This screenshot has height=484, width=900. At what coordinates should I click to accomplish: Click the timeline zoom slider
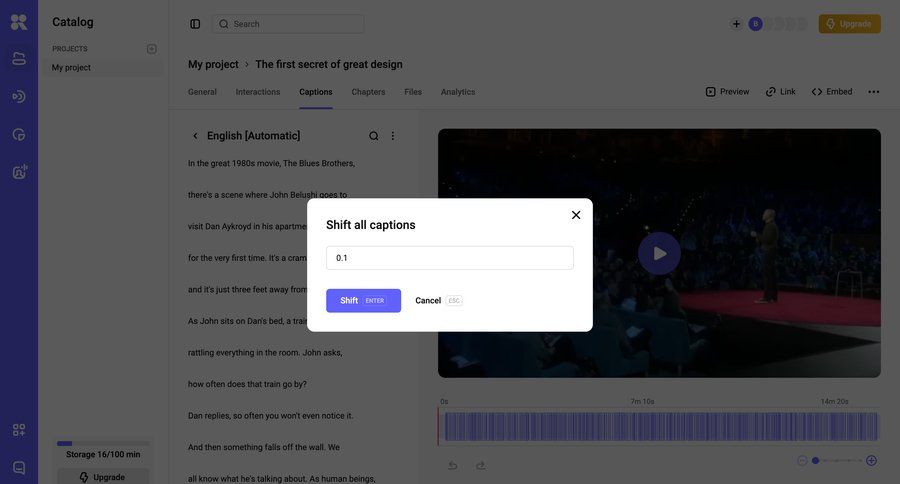835,460
